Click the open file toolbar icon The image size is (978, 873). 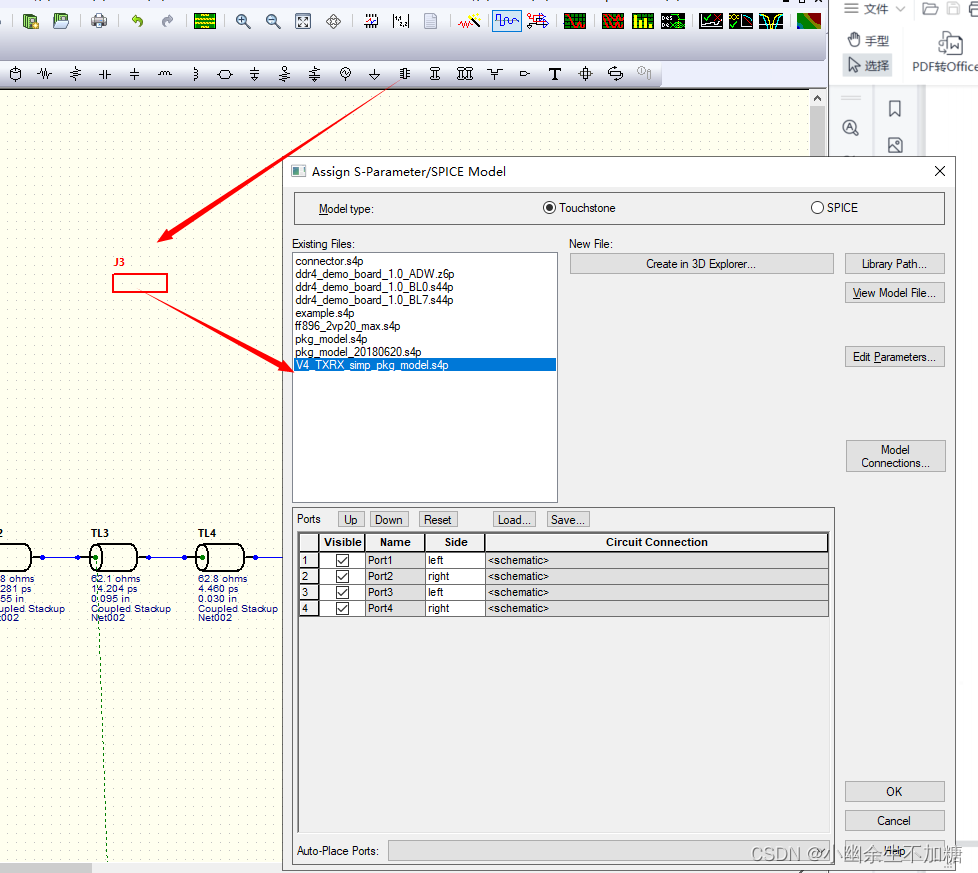(61, 21)
